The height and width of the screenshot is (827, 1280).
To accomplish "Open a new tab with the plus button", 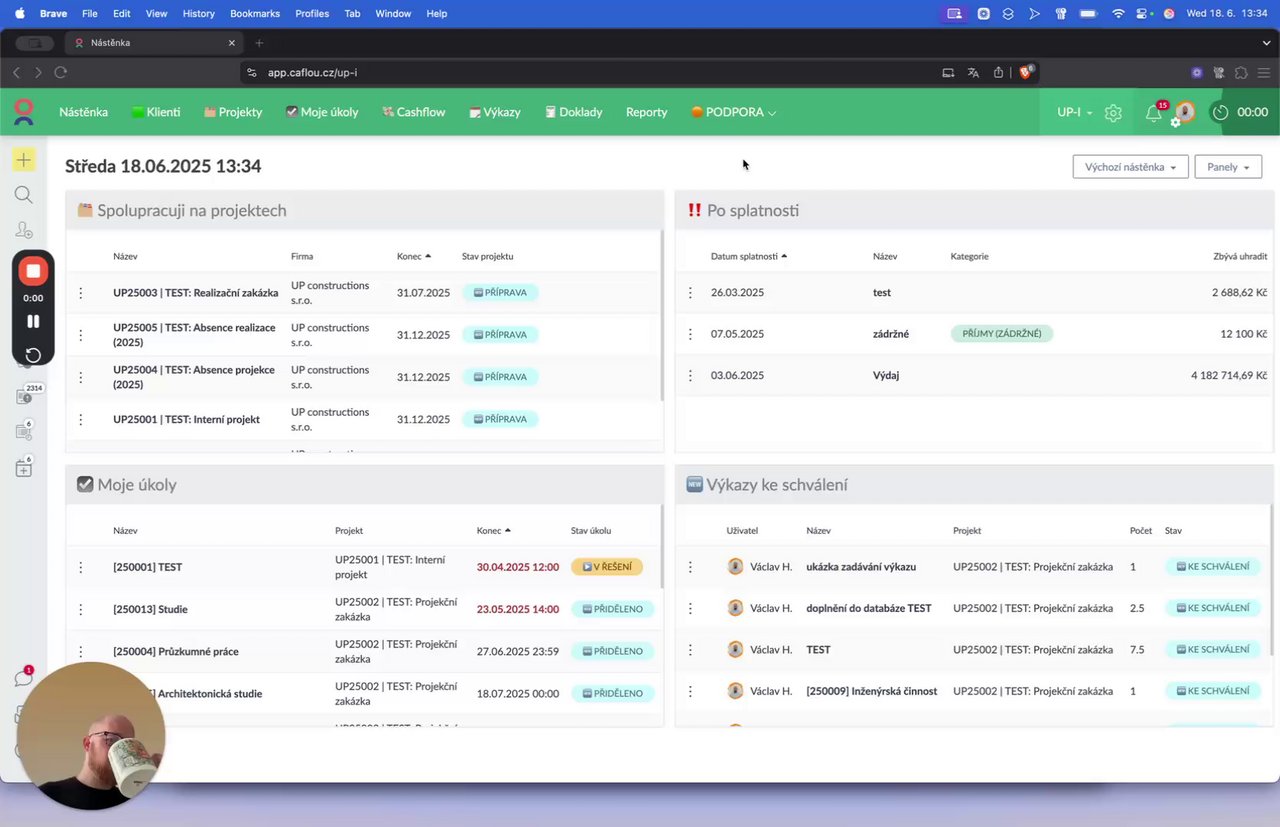I will point(259,43).
